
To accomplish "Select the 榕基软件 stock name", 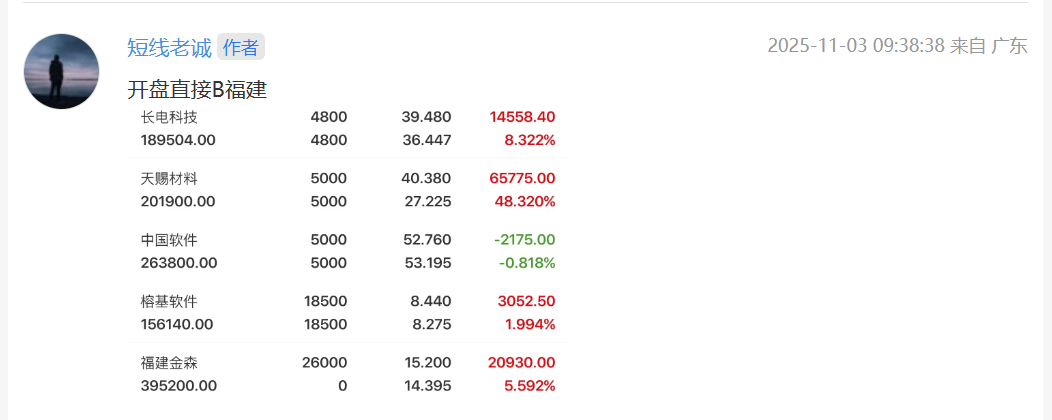I will click(169, 301).
